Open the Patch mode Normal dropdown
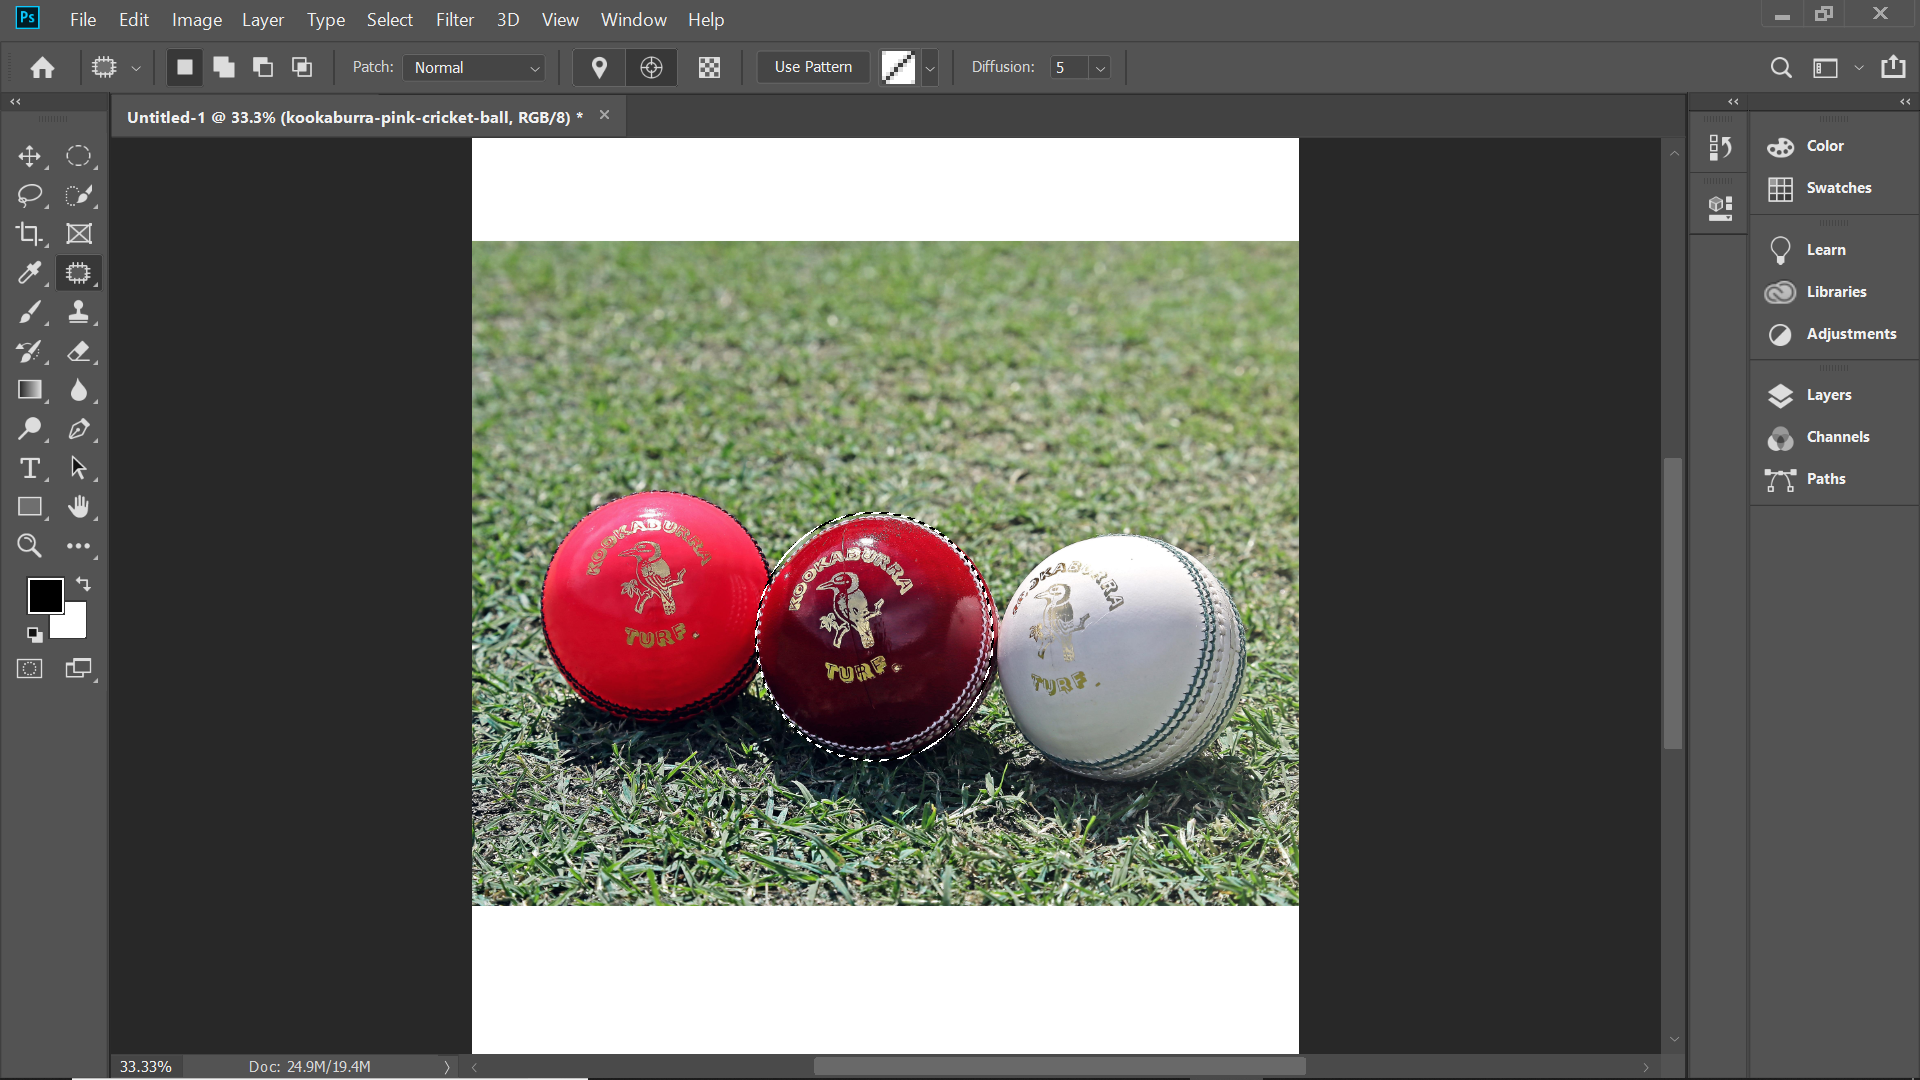This screenshot has height=1080, width=1920. coord(474,67)
